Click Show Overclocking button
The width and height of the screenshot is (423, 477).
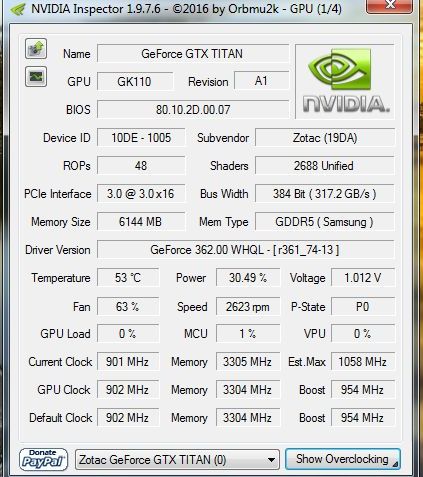(343, 459)
